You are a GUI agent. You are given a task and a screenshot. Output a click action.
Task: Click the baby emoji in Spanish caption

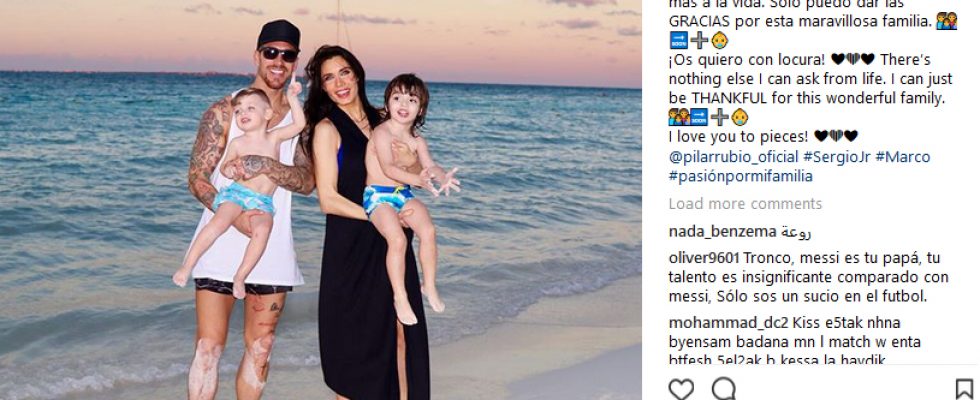[719, 41]
